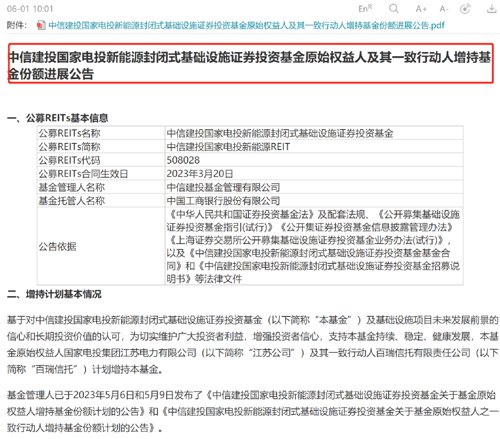500x439 pixels.
Task: Decrease font size with A-
Action: 444,9
